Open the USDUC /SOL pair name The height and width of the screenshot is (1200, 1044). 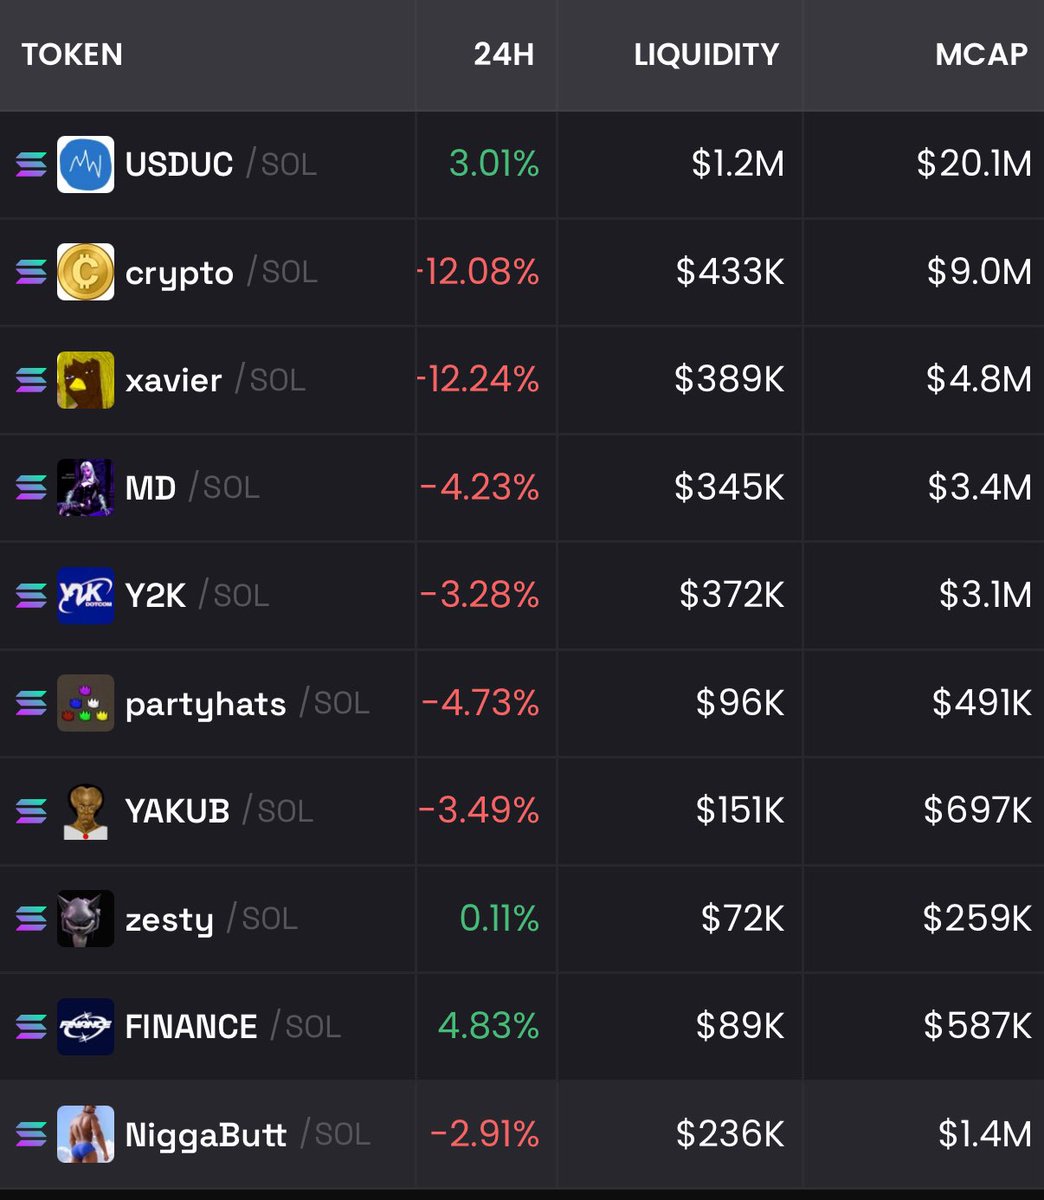coord(221,164)
